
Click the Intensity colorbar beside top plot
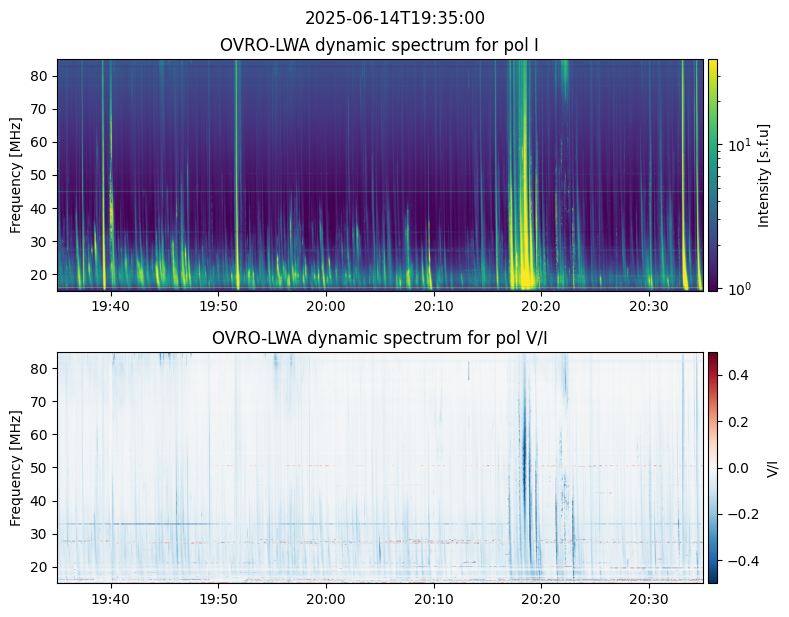713,175
